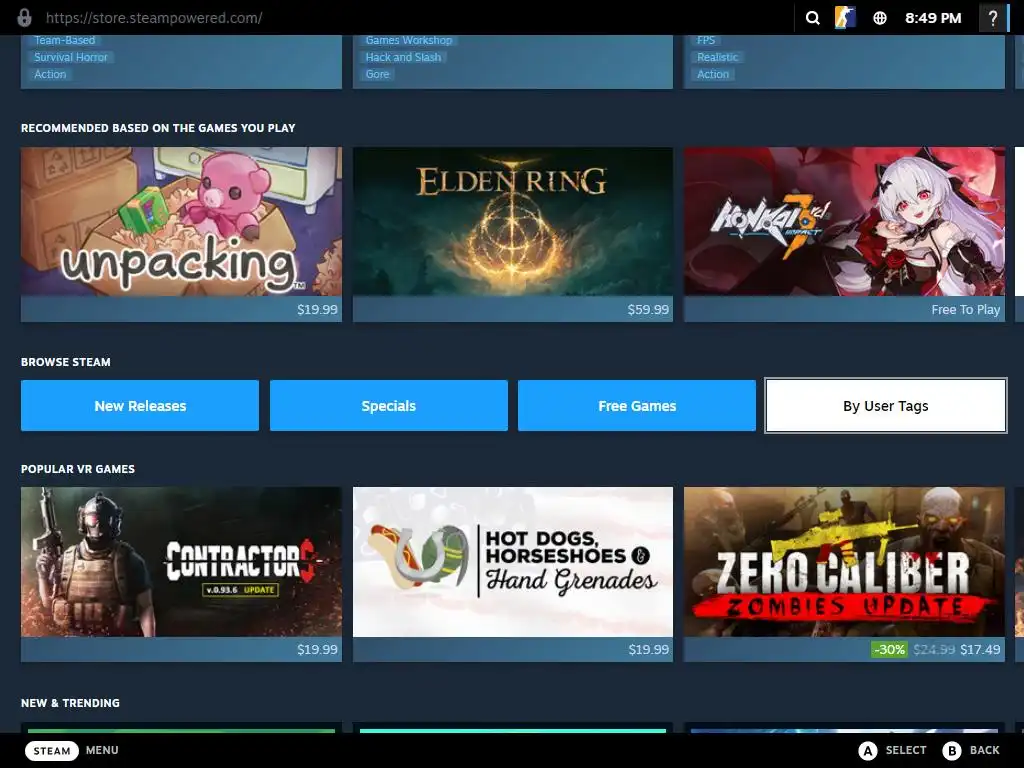Viewport: 1024px width, 768px height.
Task: Open the search magnifier icon
Action: 812,18
